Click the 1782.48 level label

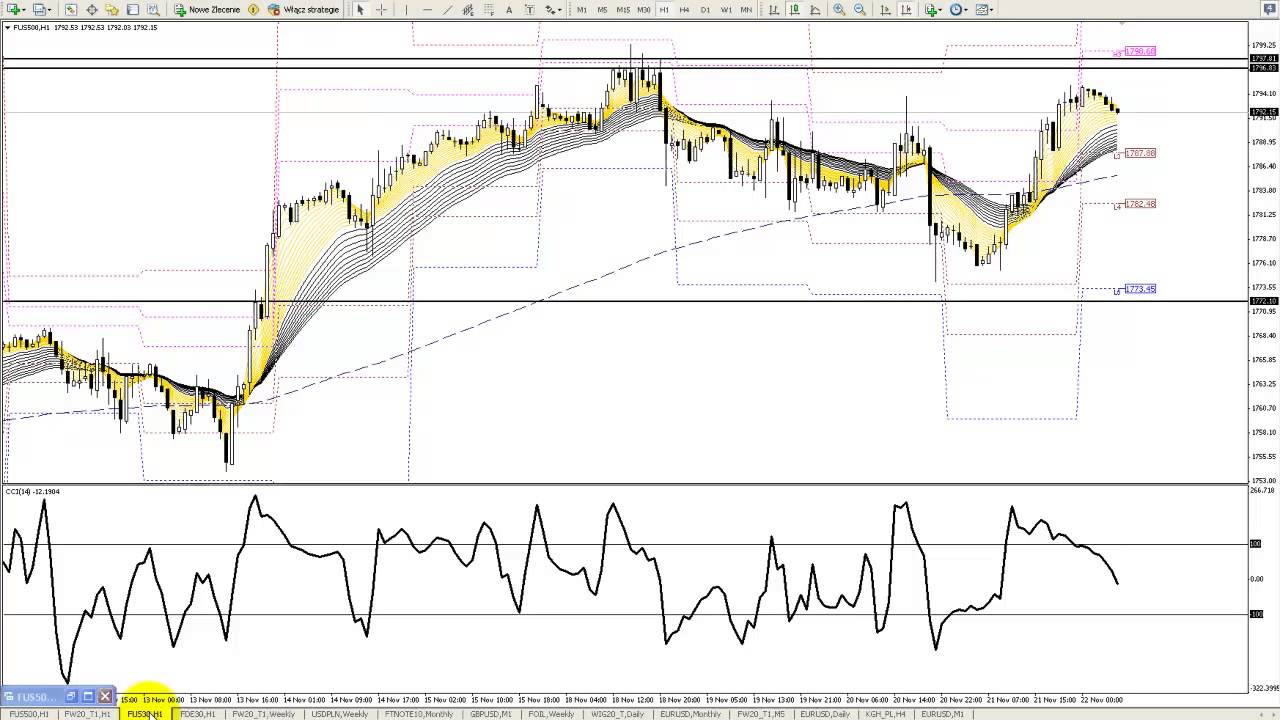(x=1140, y=204)
